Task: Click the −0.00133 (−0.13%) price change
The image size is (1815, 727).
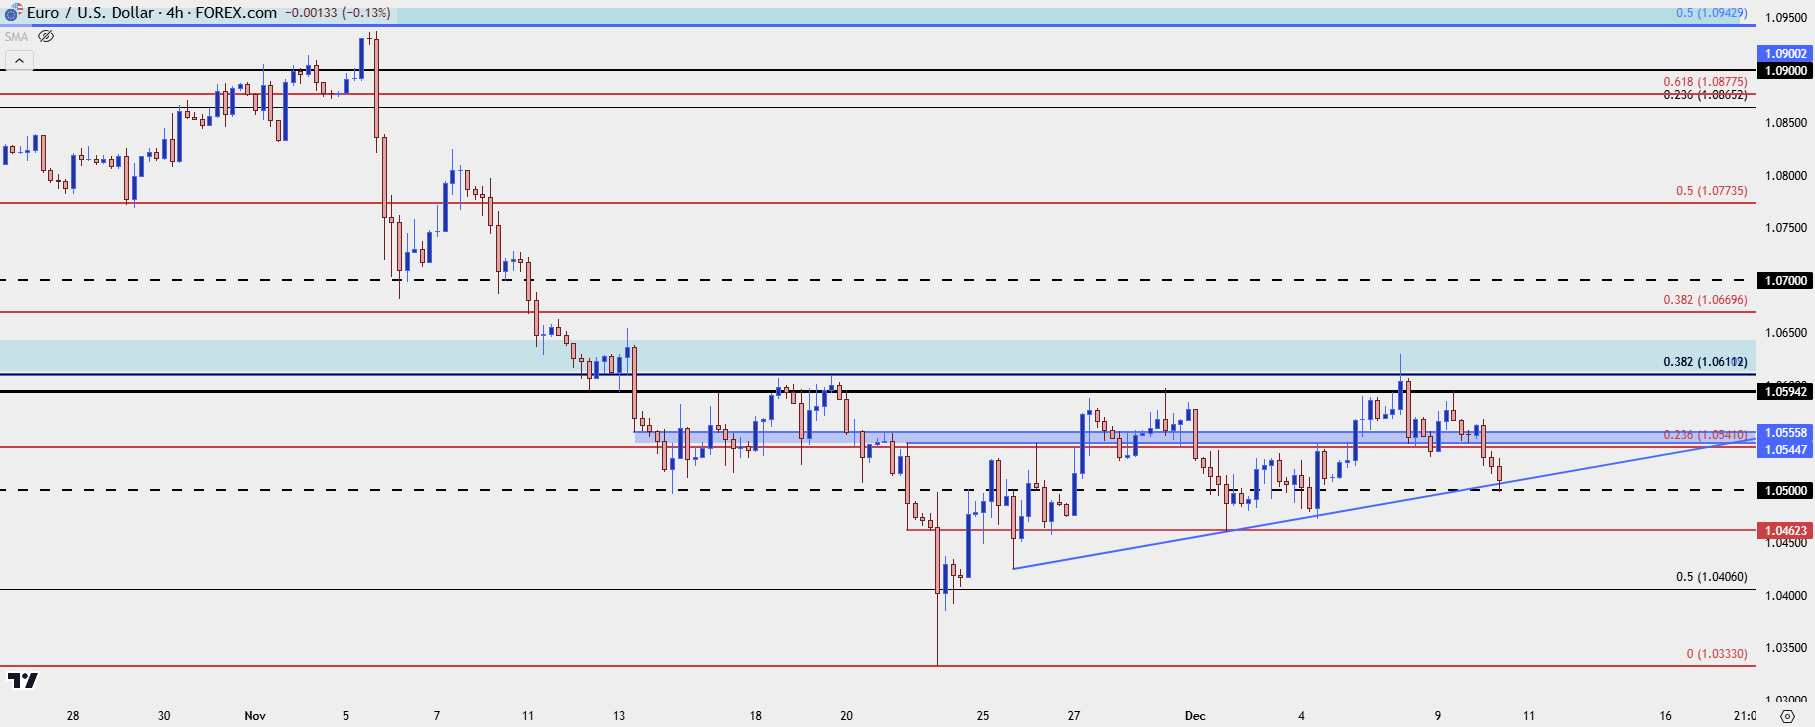Action: 338,13
